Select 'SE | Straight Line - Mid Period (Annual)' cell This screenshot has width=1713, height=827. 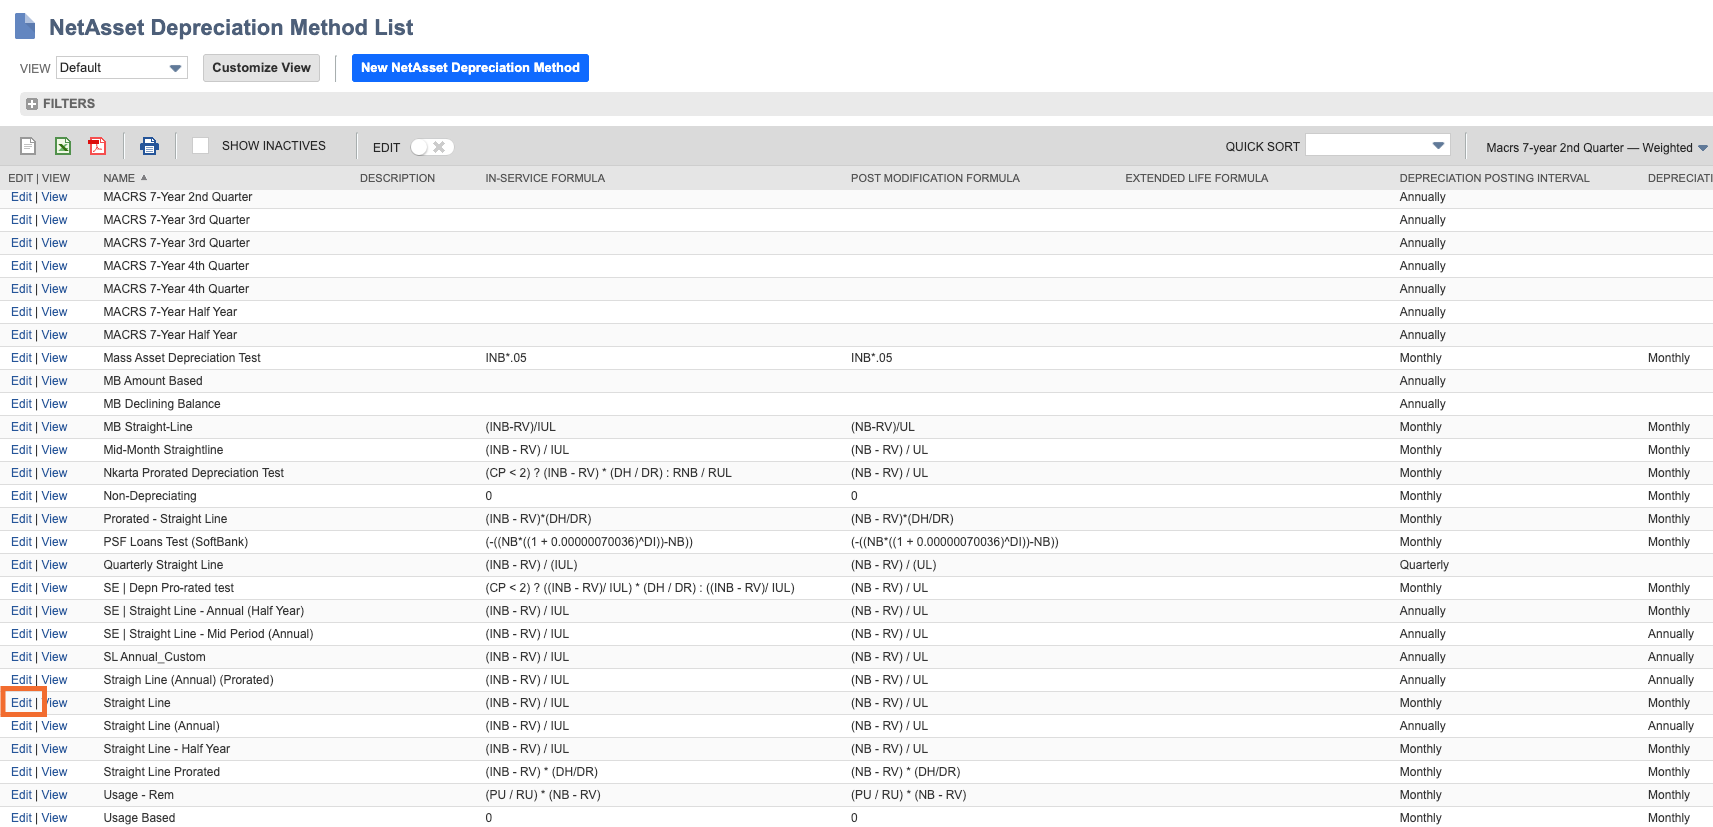208,634
